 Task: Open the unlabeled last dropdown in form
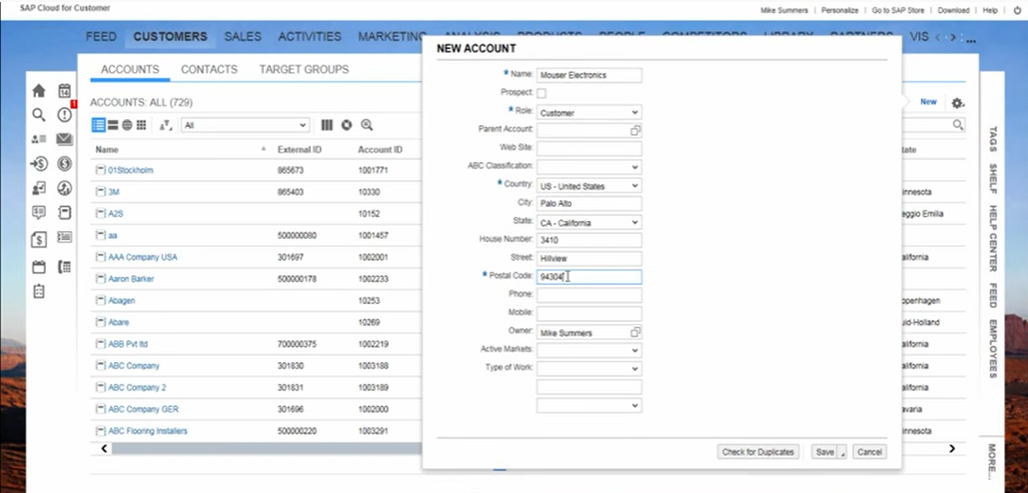coord(589,406)
